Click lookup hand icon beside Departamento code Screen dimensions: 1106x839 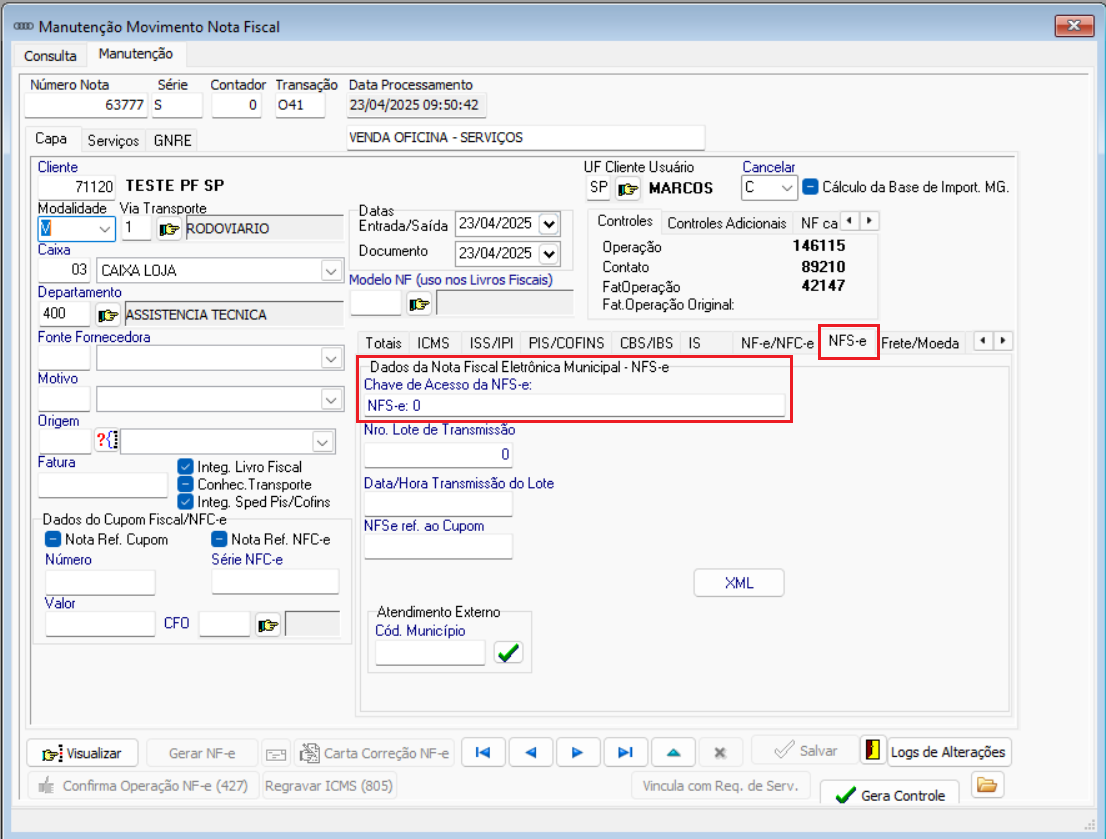[x=107, y=315]
